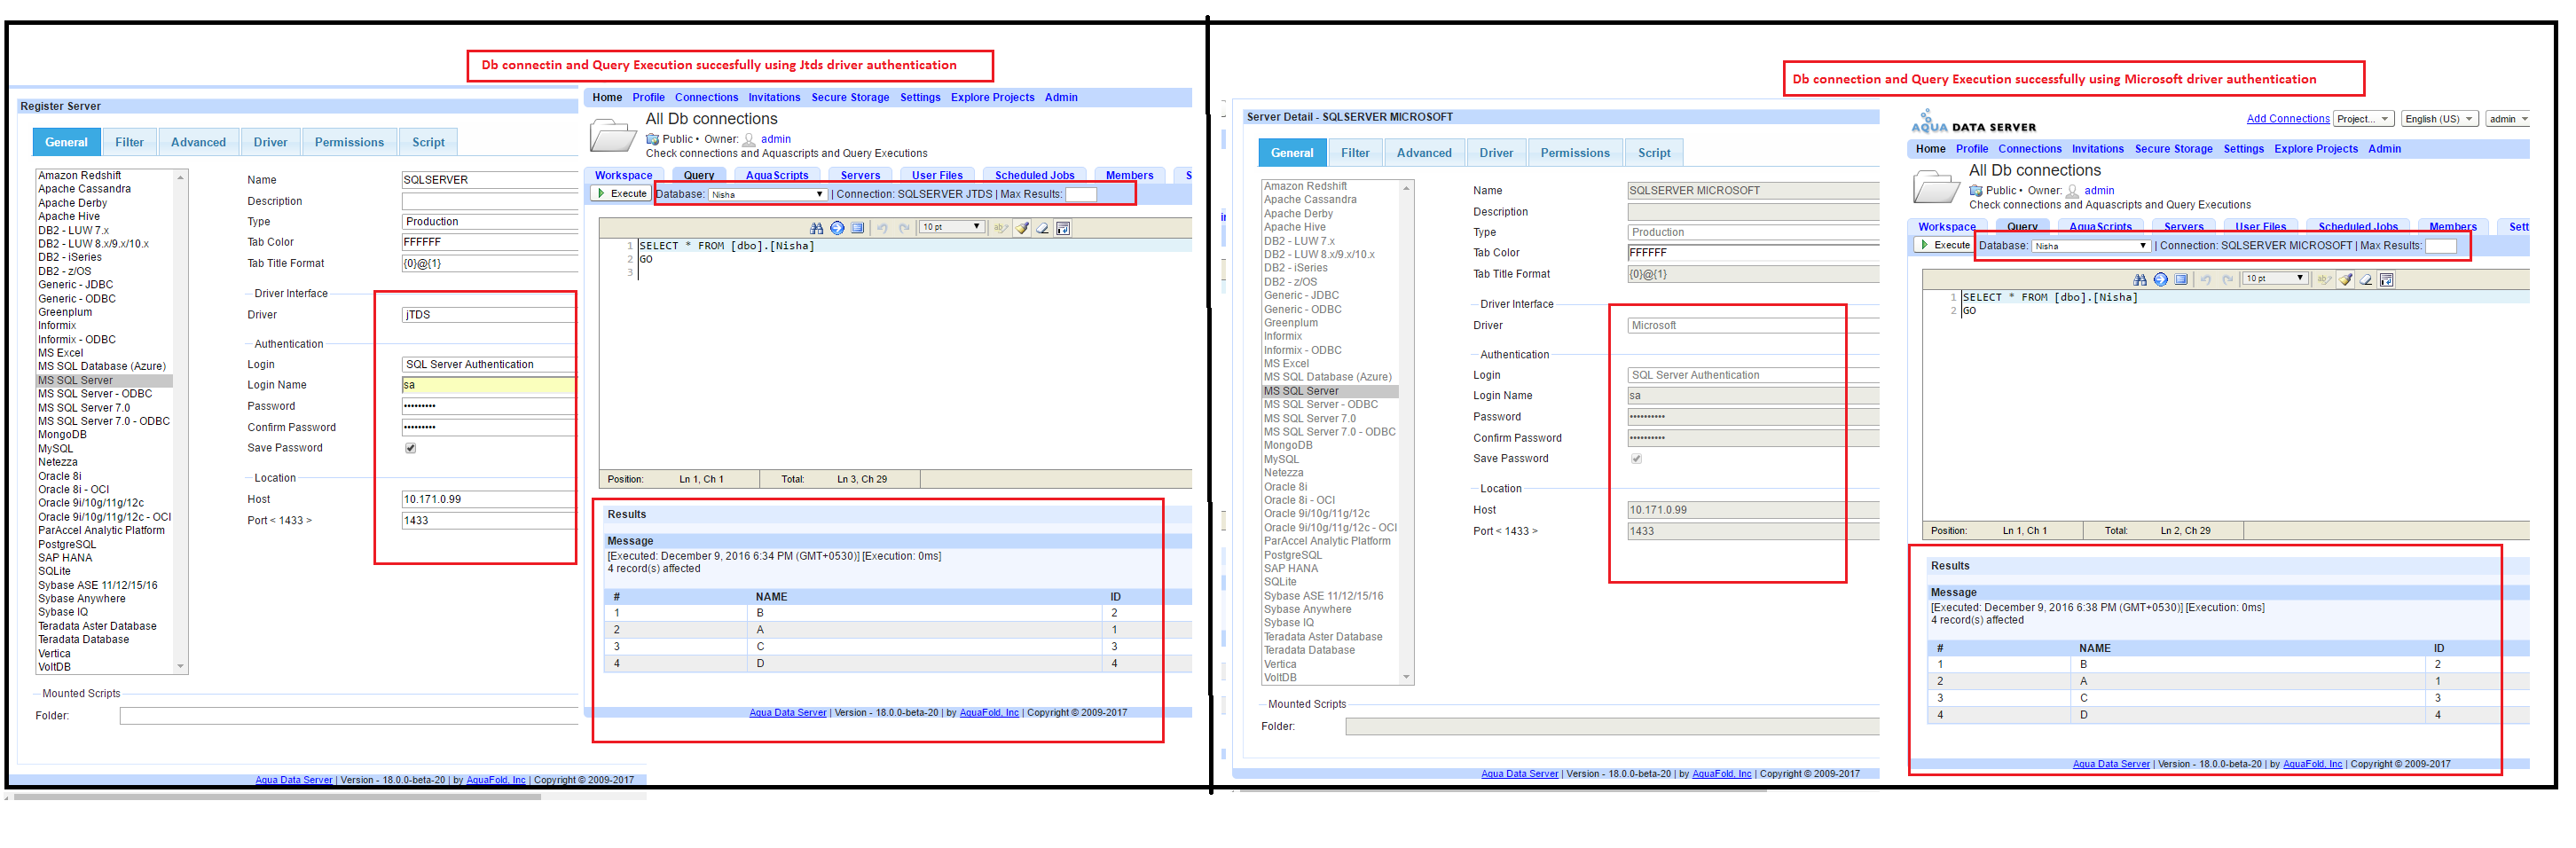Open the Login dropdown in Register Server form
2576x848 pixels.
click(x=488, y=365)
